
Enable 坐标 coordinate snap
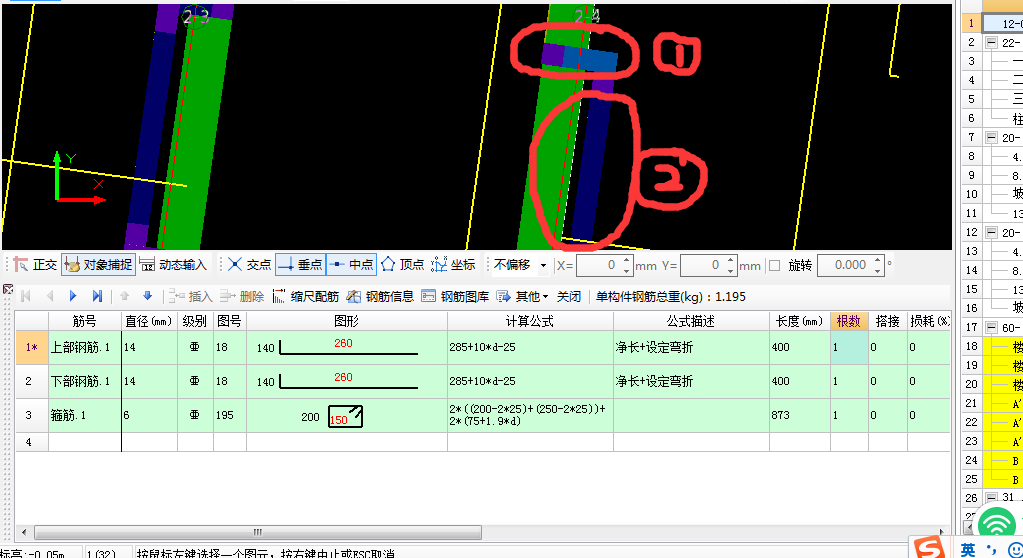coord(453,264)
